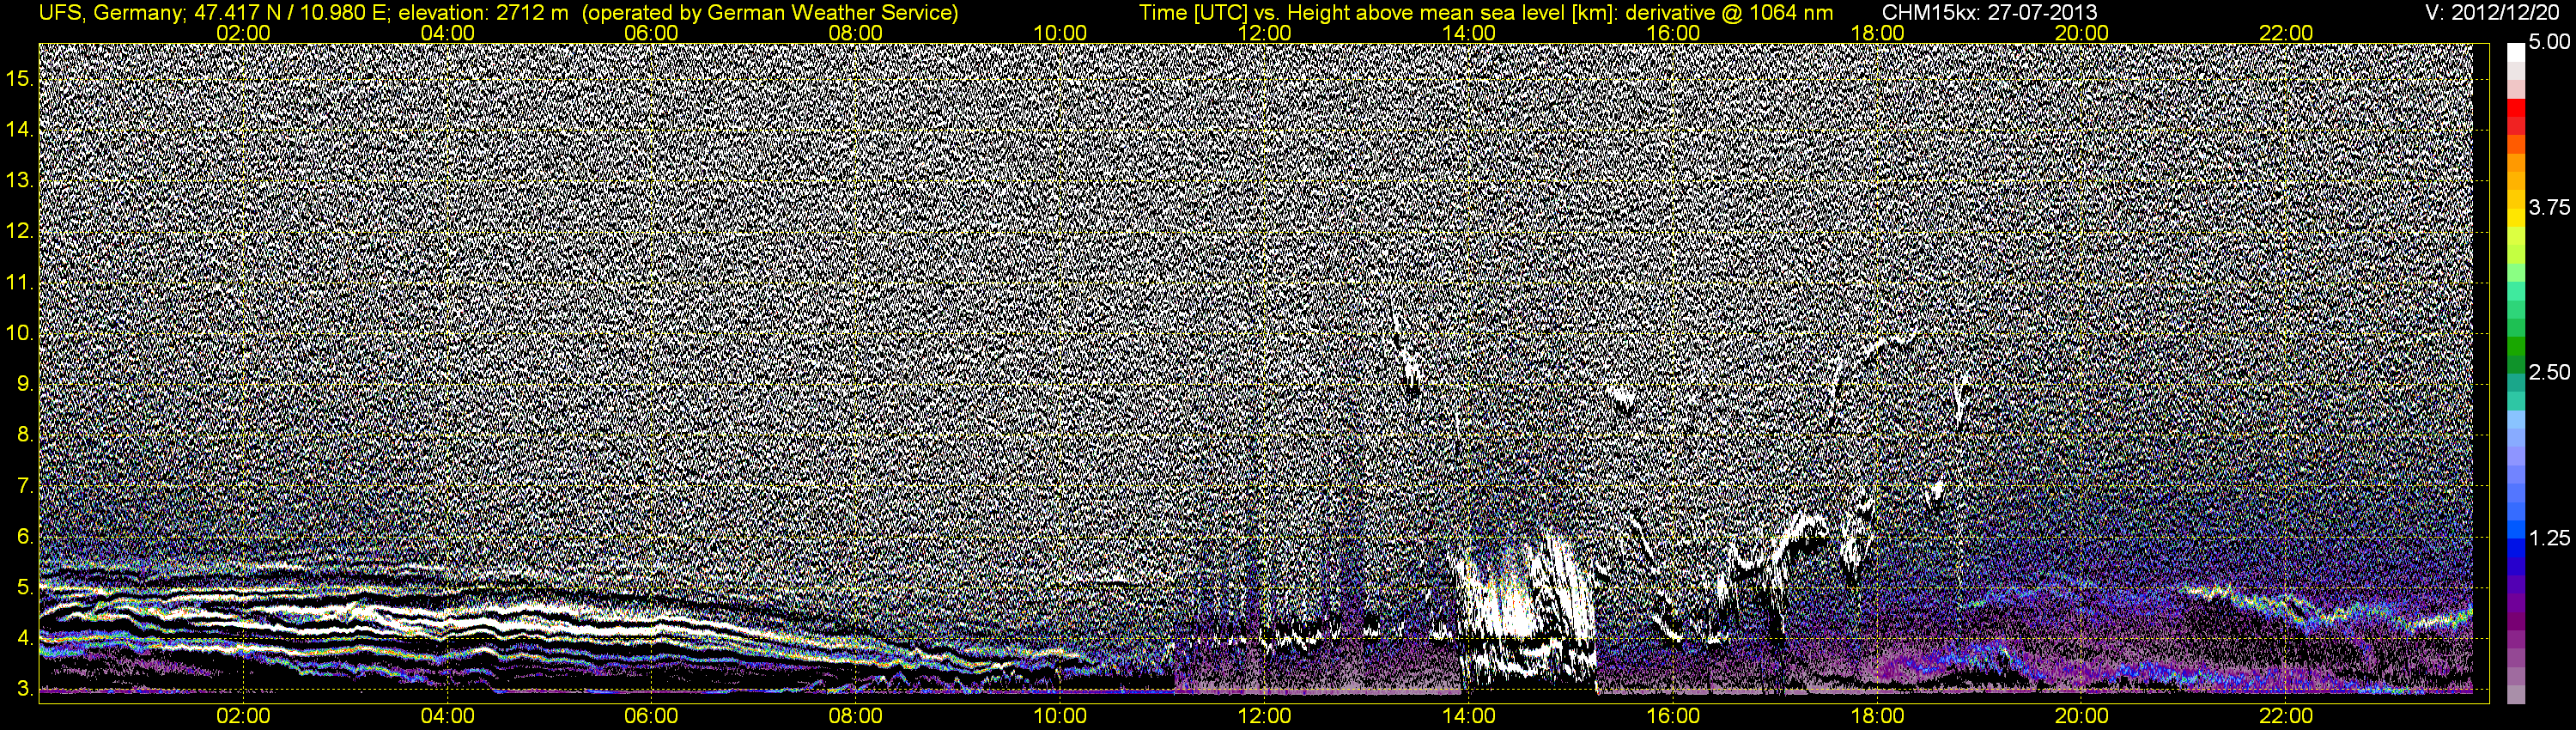Click the height axis label 3
Screen dimensions: 2576x730
pos(24,690)
